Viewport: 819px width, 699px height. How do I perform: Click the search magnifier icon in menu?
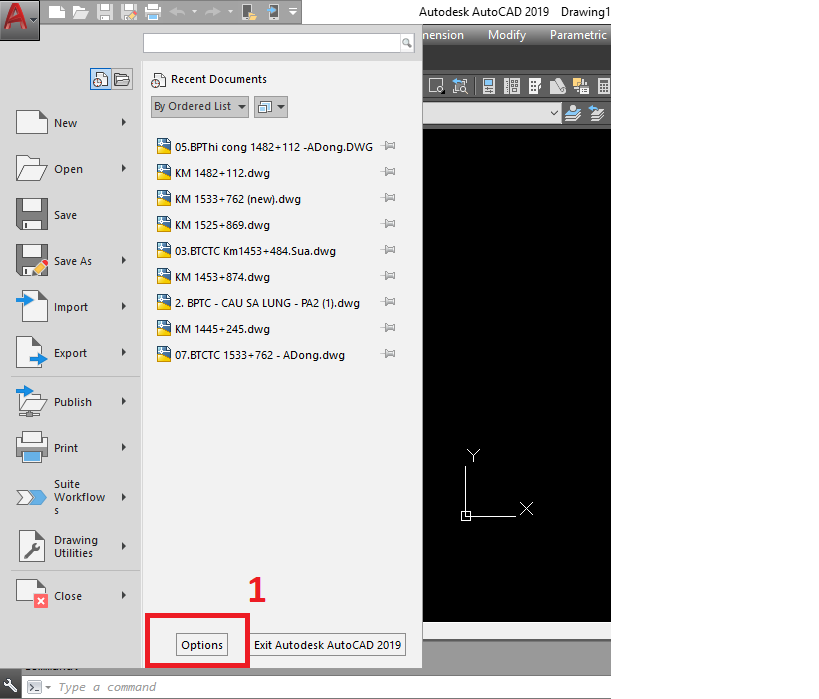pyautogui.click(x=407, y=43)
